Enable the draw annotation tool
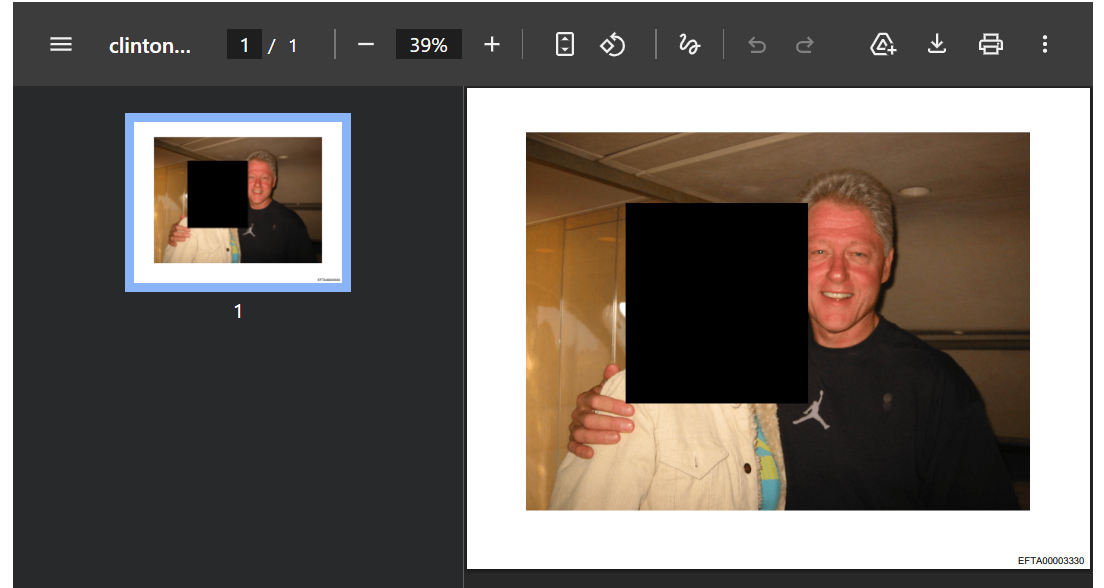The image size is (1104, 588). coord(689,45)
